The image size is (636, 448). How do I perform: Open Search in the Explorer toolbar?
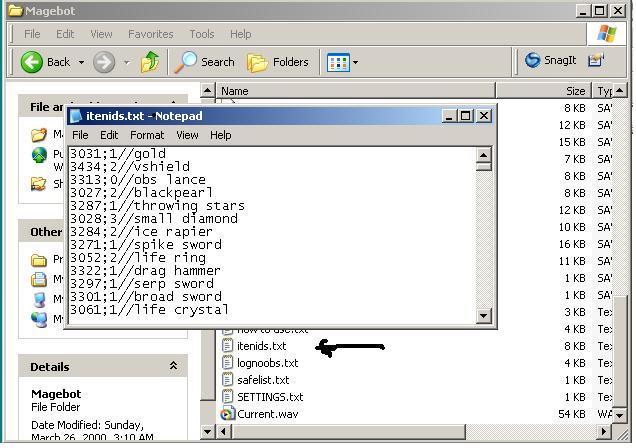[205, 62]
